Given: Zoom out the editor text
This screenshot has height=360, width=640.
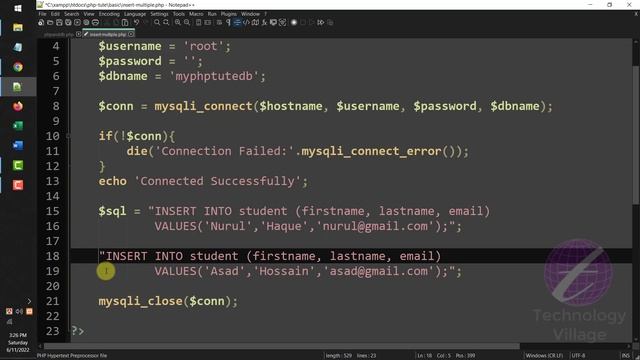Looking at the screenshot, I should pyautogui.click(x=187, y=22).
